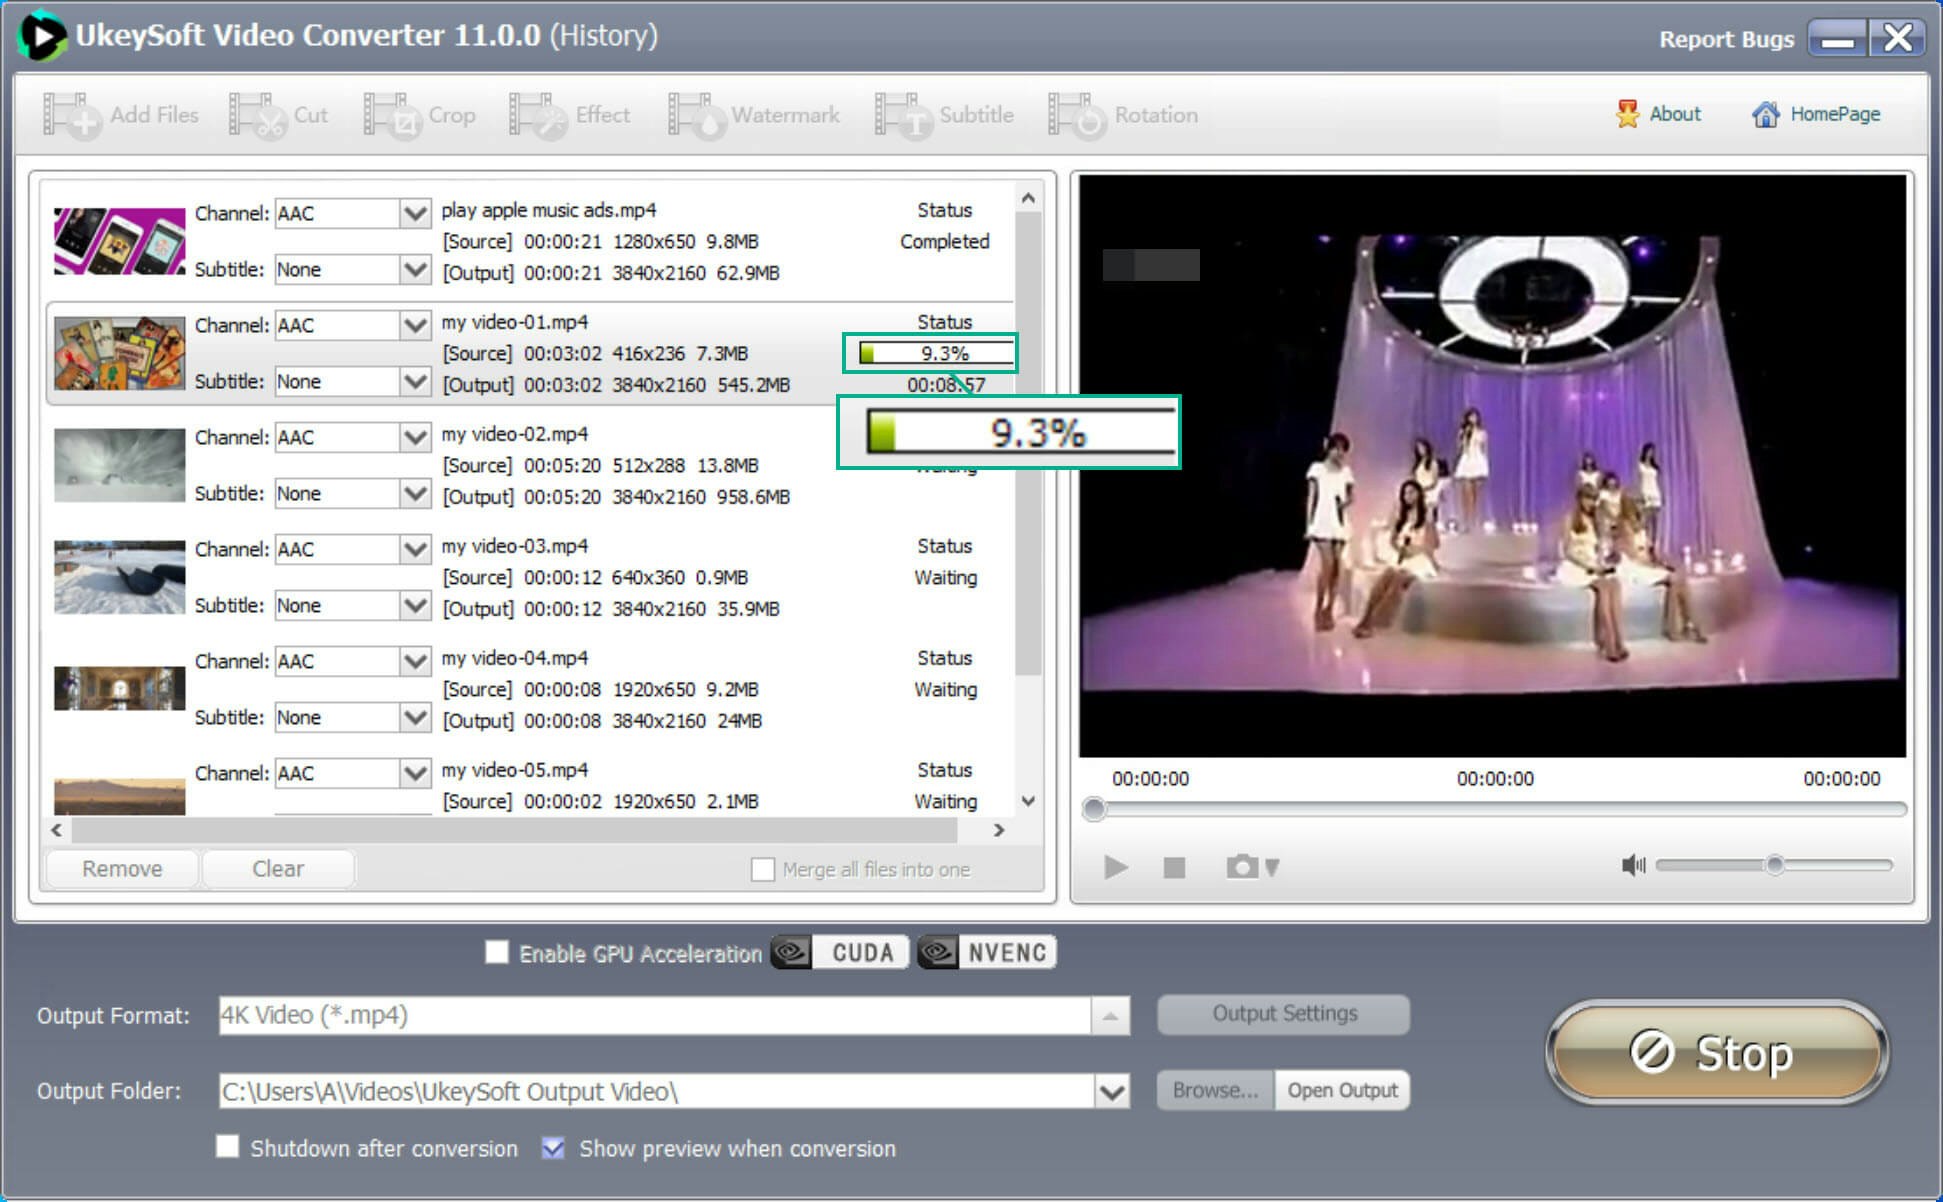The height and width of the screenshot is (1202, 1943).
Task: Play the preview video
Action: click(x=1115, y=867)
